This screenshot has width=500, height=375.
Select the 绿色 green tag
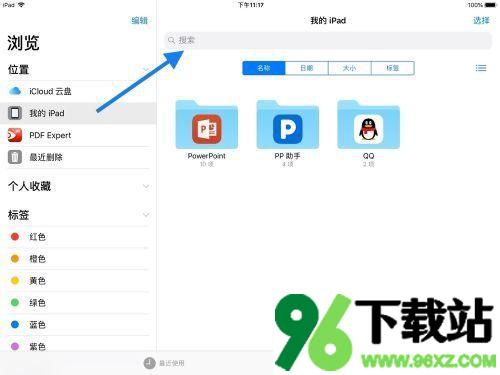click(78, 303)
